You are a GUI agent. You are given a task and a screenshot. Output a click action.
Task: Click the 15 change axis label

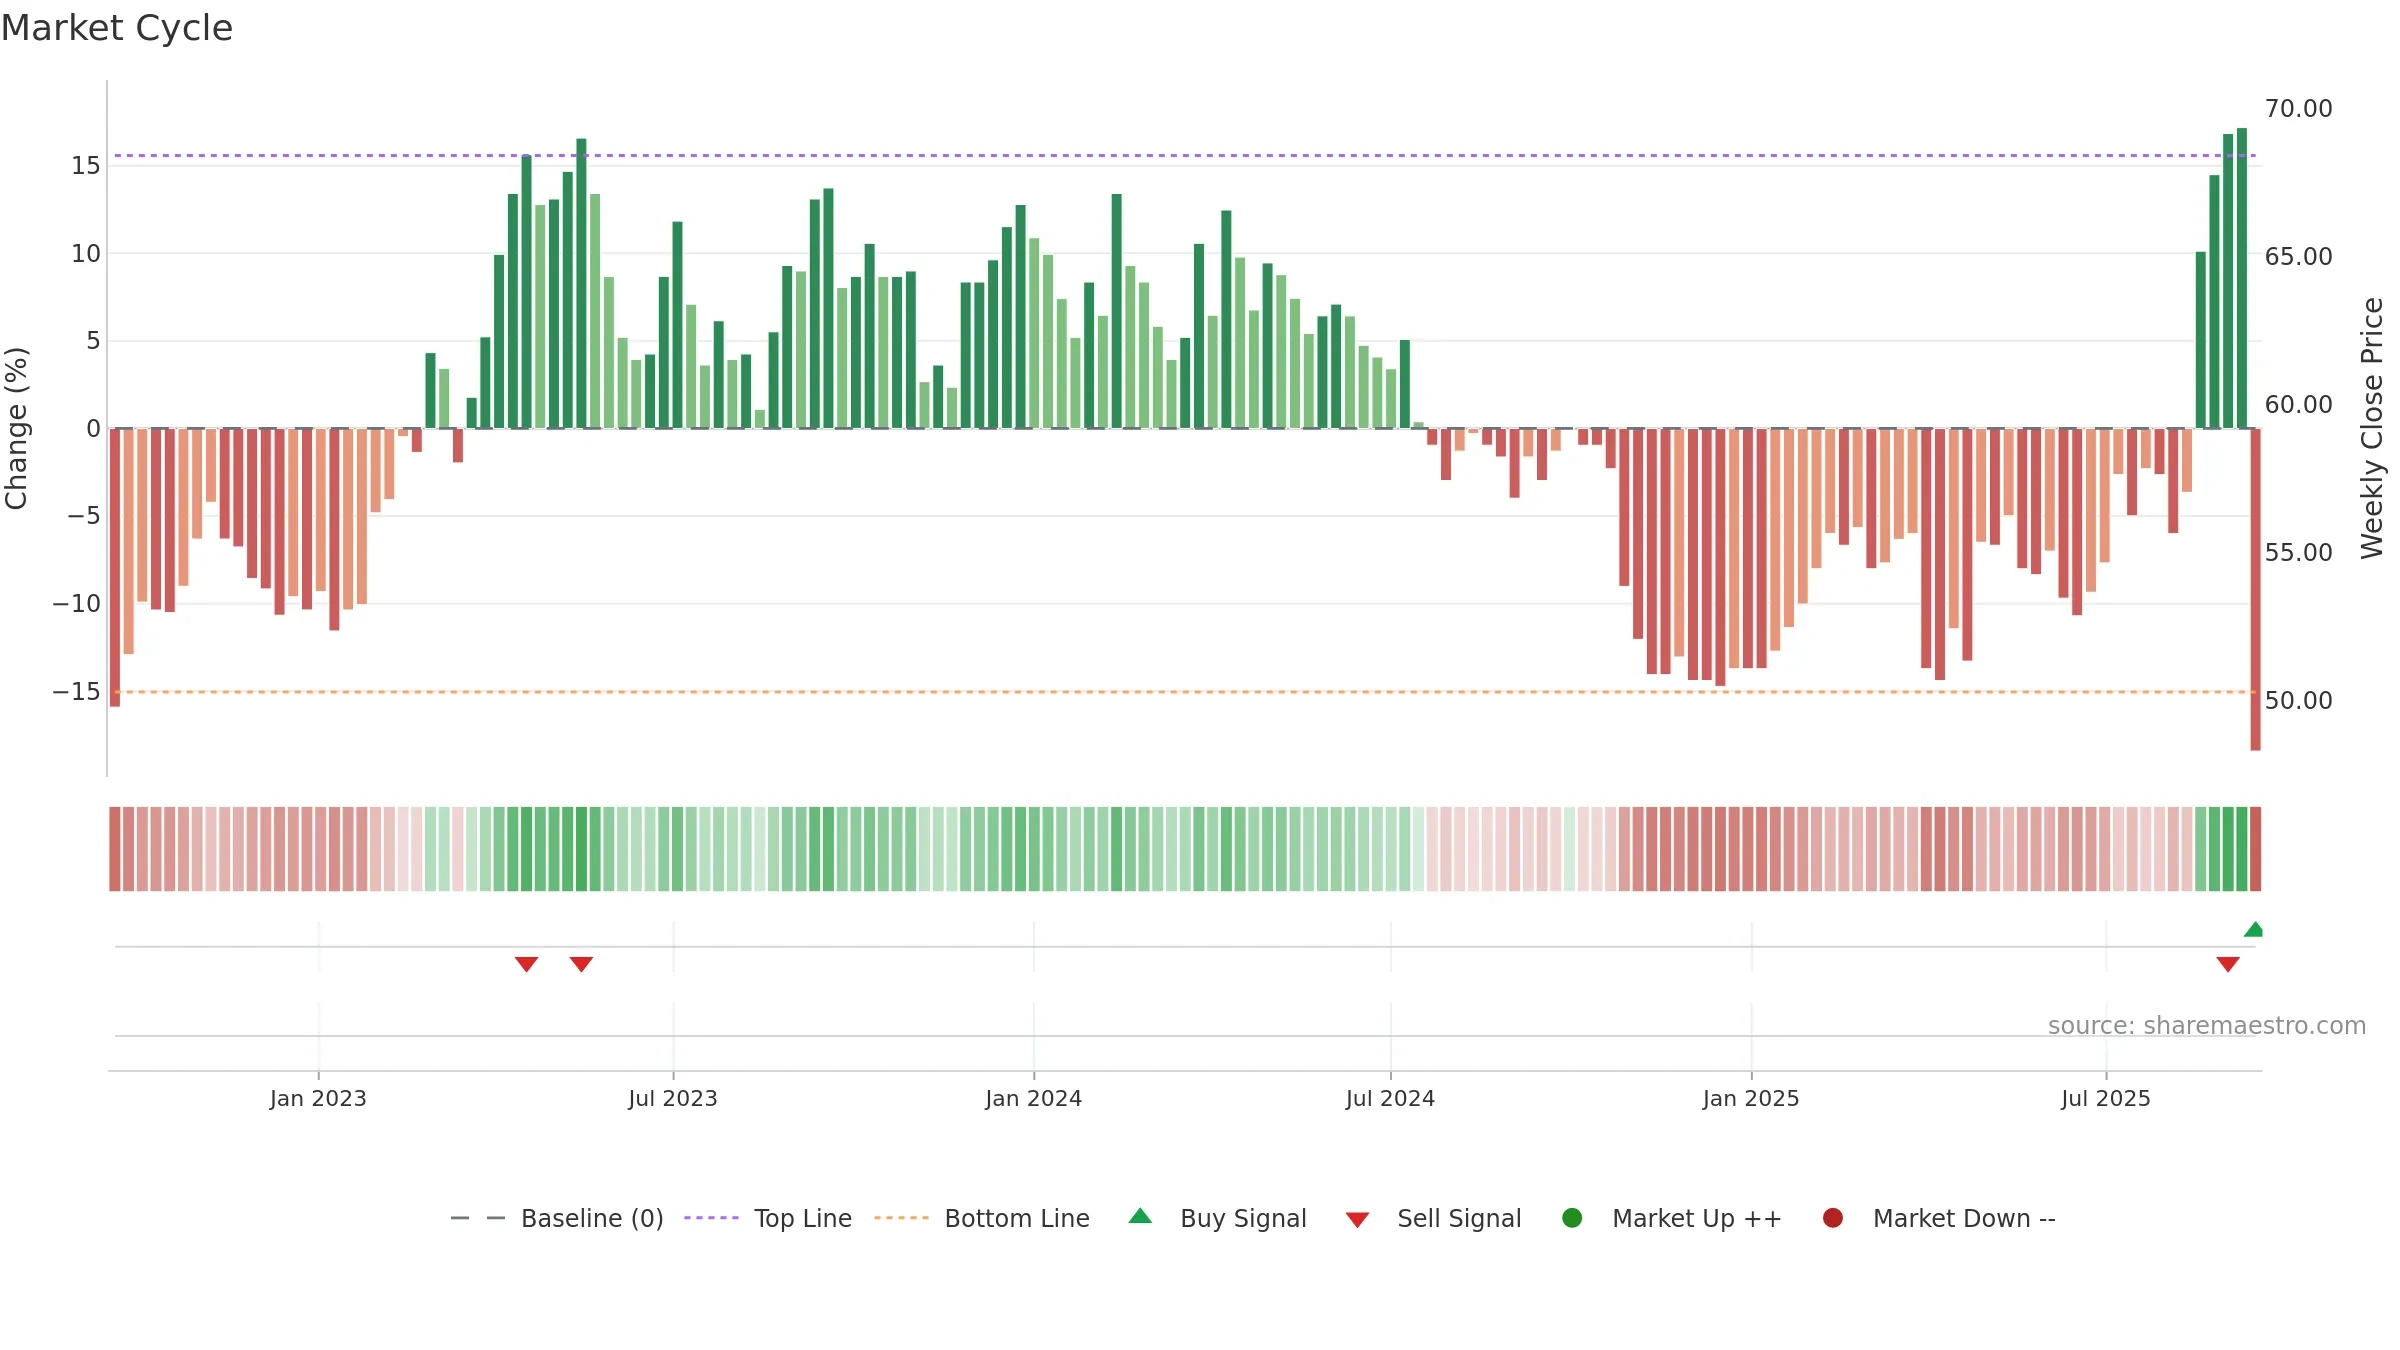click(86, 165)
